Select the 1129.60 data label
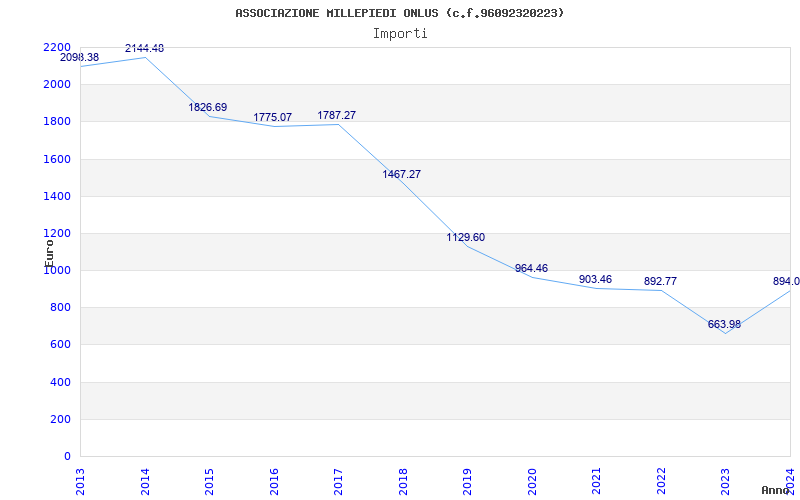Viewport: 800px width, 500px height. point(465,237)
